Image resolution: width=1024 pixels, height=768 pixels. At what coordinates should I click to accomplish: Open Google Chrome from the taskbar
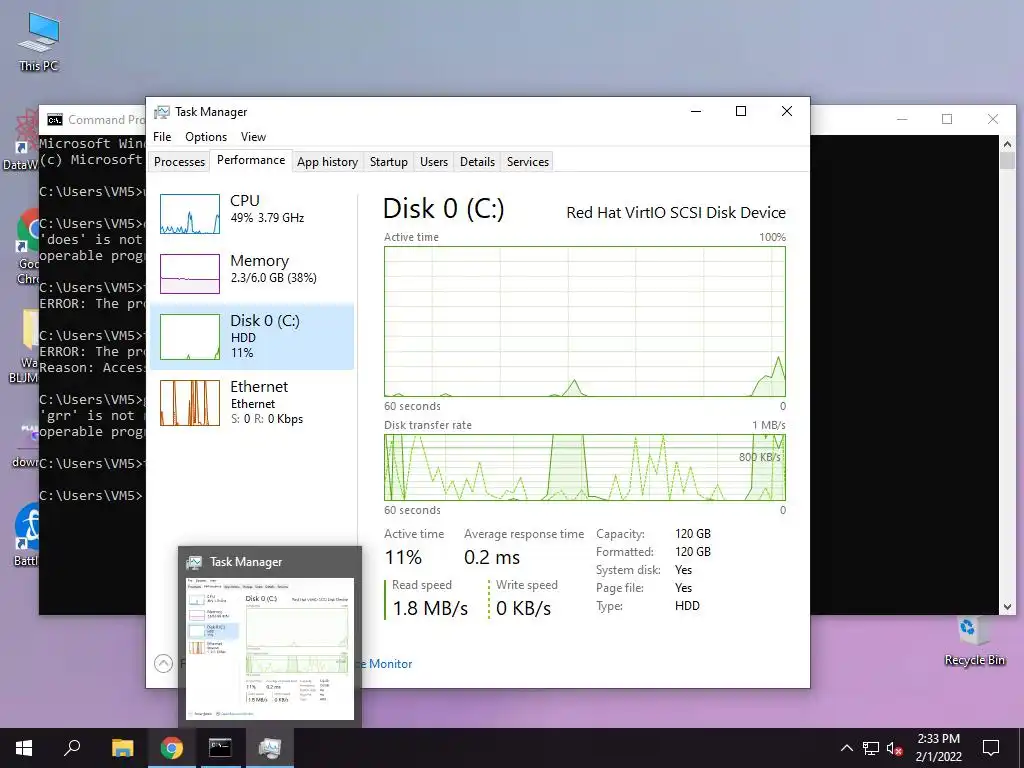pos(172,748)
